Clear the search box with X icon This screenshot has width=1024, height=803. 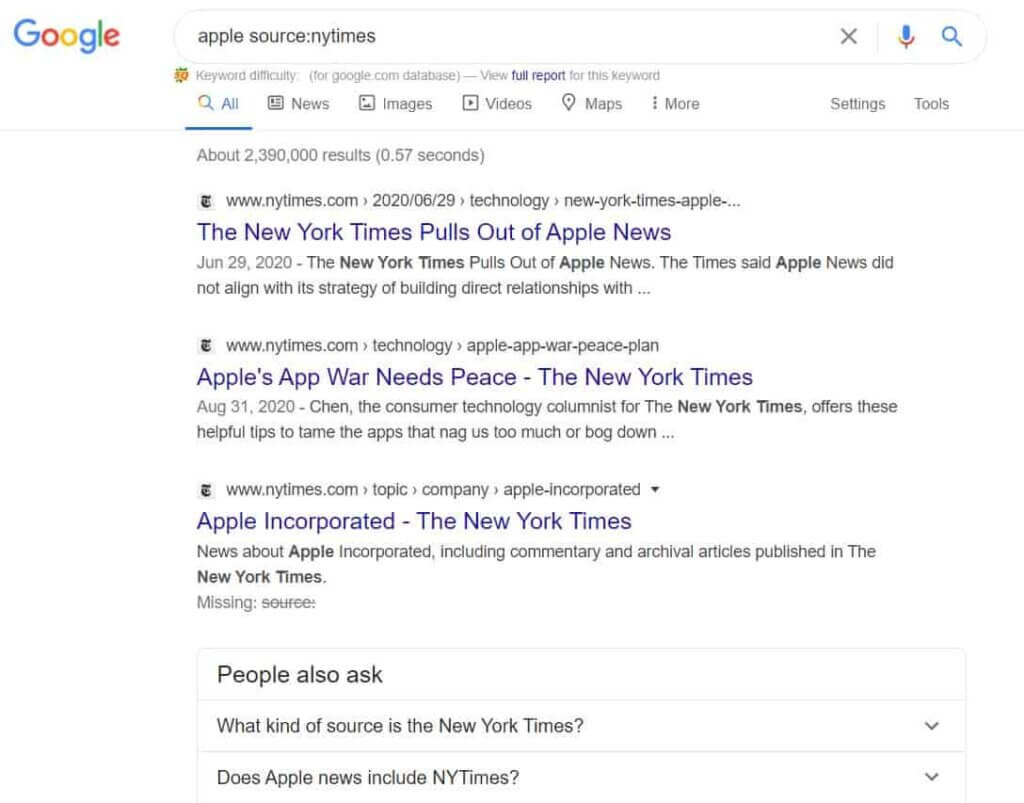tap(848, 36)
